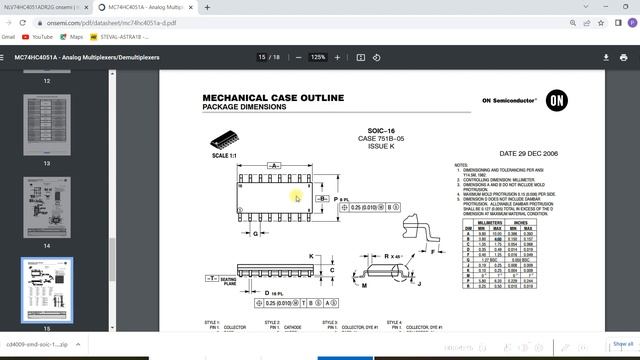Rotate the PDF counterclockwise
This screenshot has width=640, height=360.
[x=376, y=58]
